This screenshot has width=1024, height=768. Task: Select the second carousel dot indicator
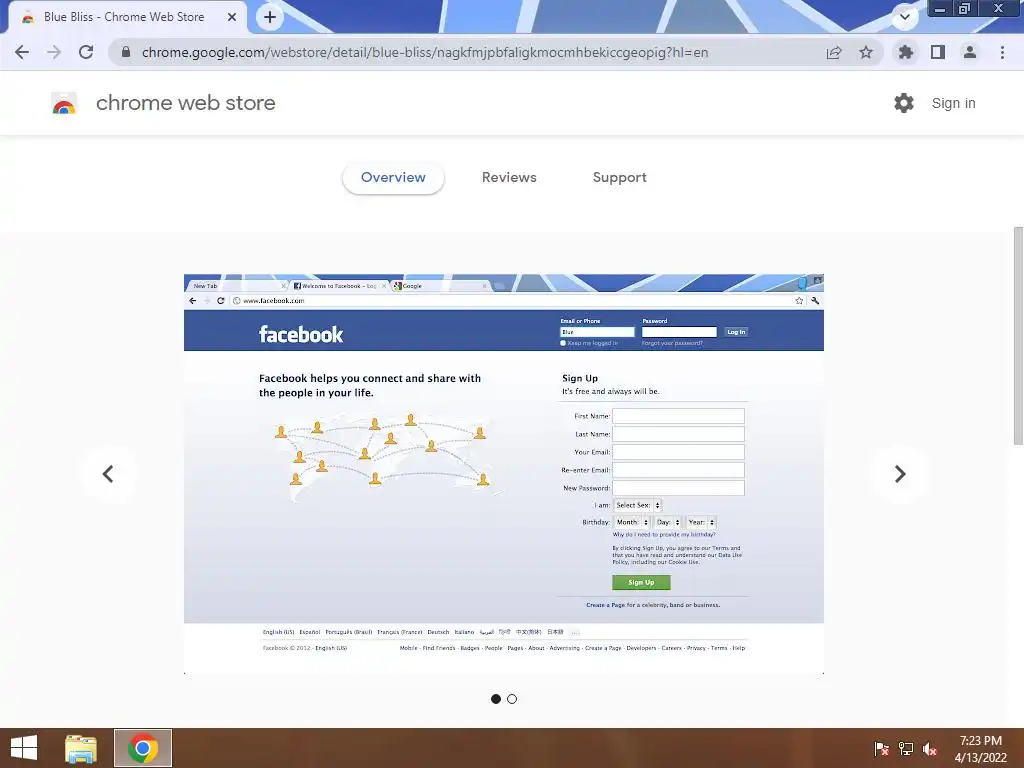pos(512,699)
